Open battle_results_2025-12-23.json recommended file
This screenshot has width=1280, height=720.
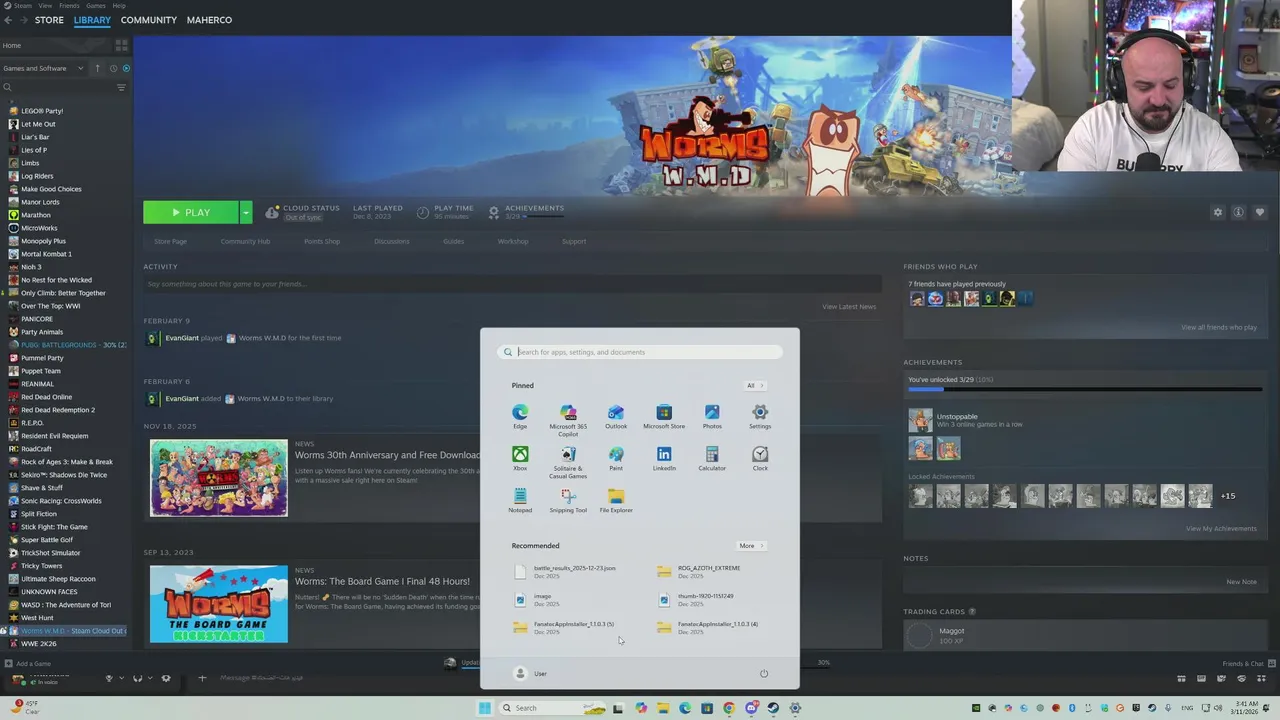[x=566, y=571]
